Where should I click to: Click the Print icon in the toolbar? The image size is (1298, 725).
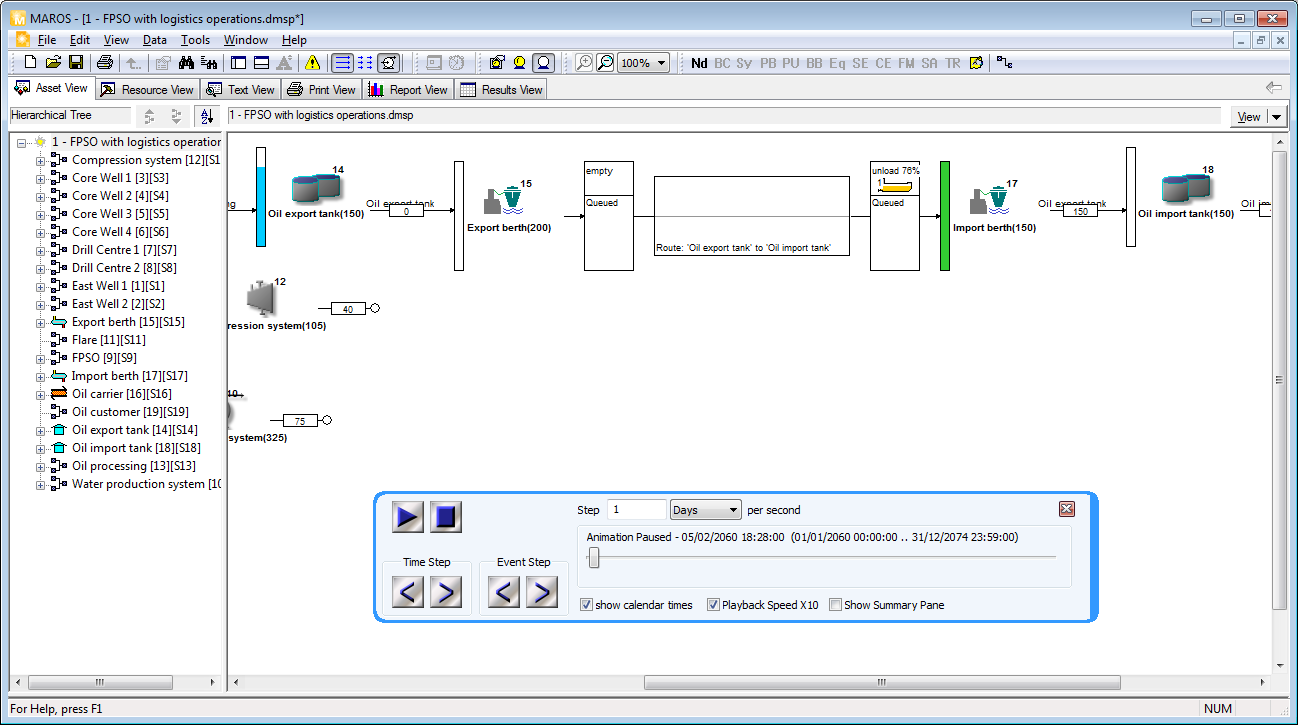[x=105, y=63]
